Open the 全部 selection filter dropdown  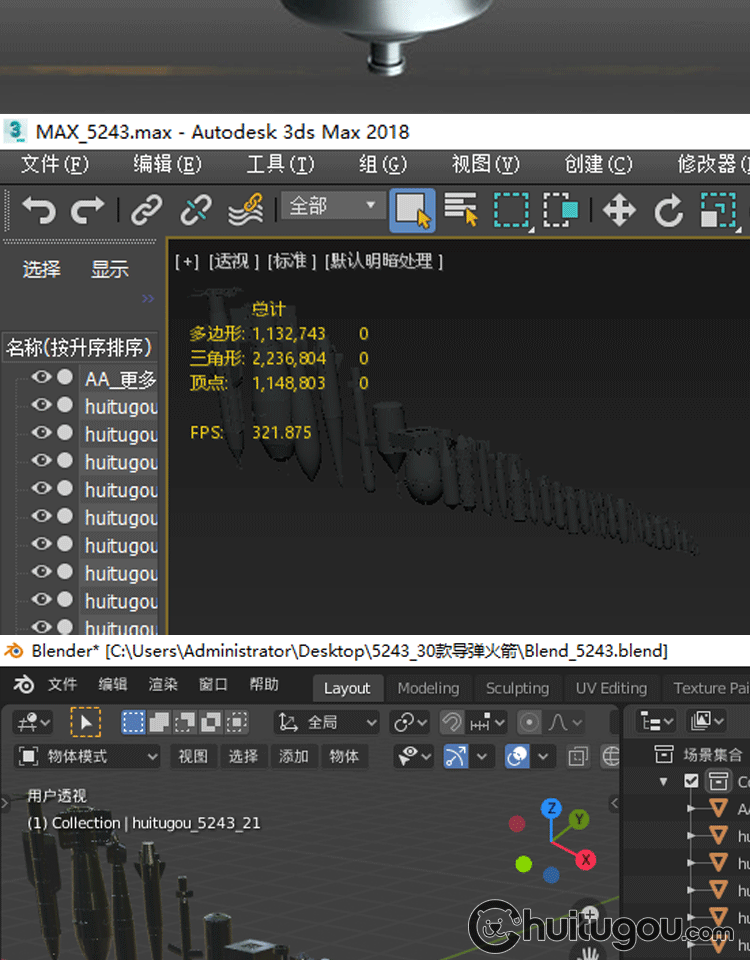[334, 205]
